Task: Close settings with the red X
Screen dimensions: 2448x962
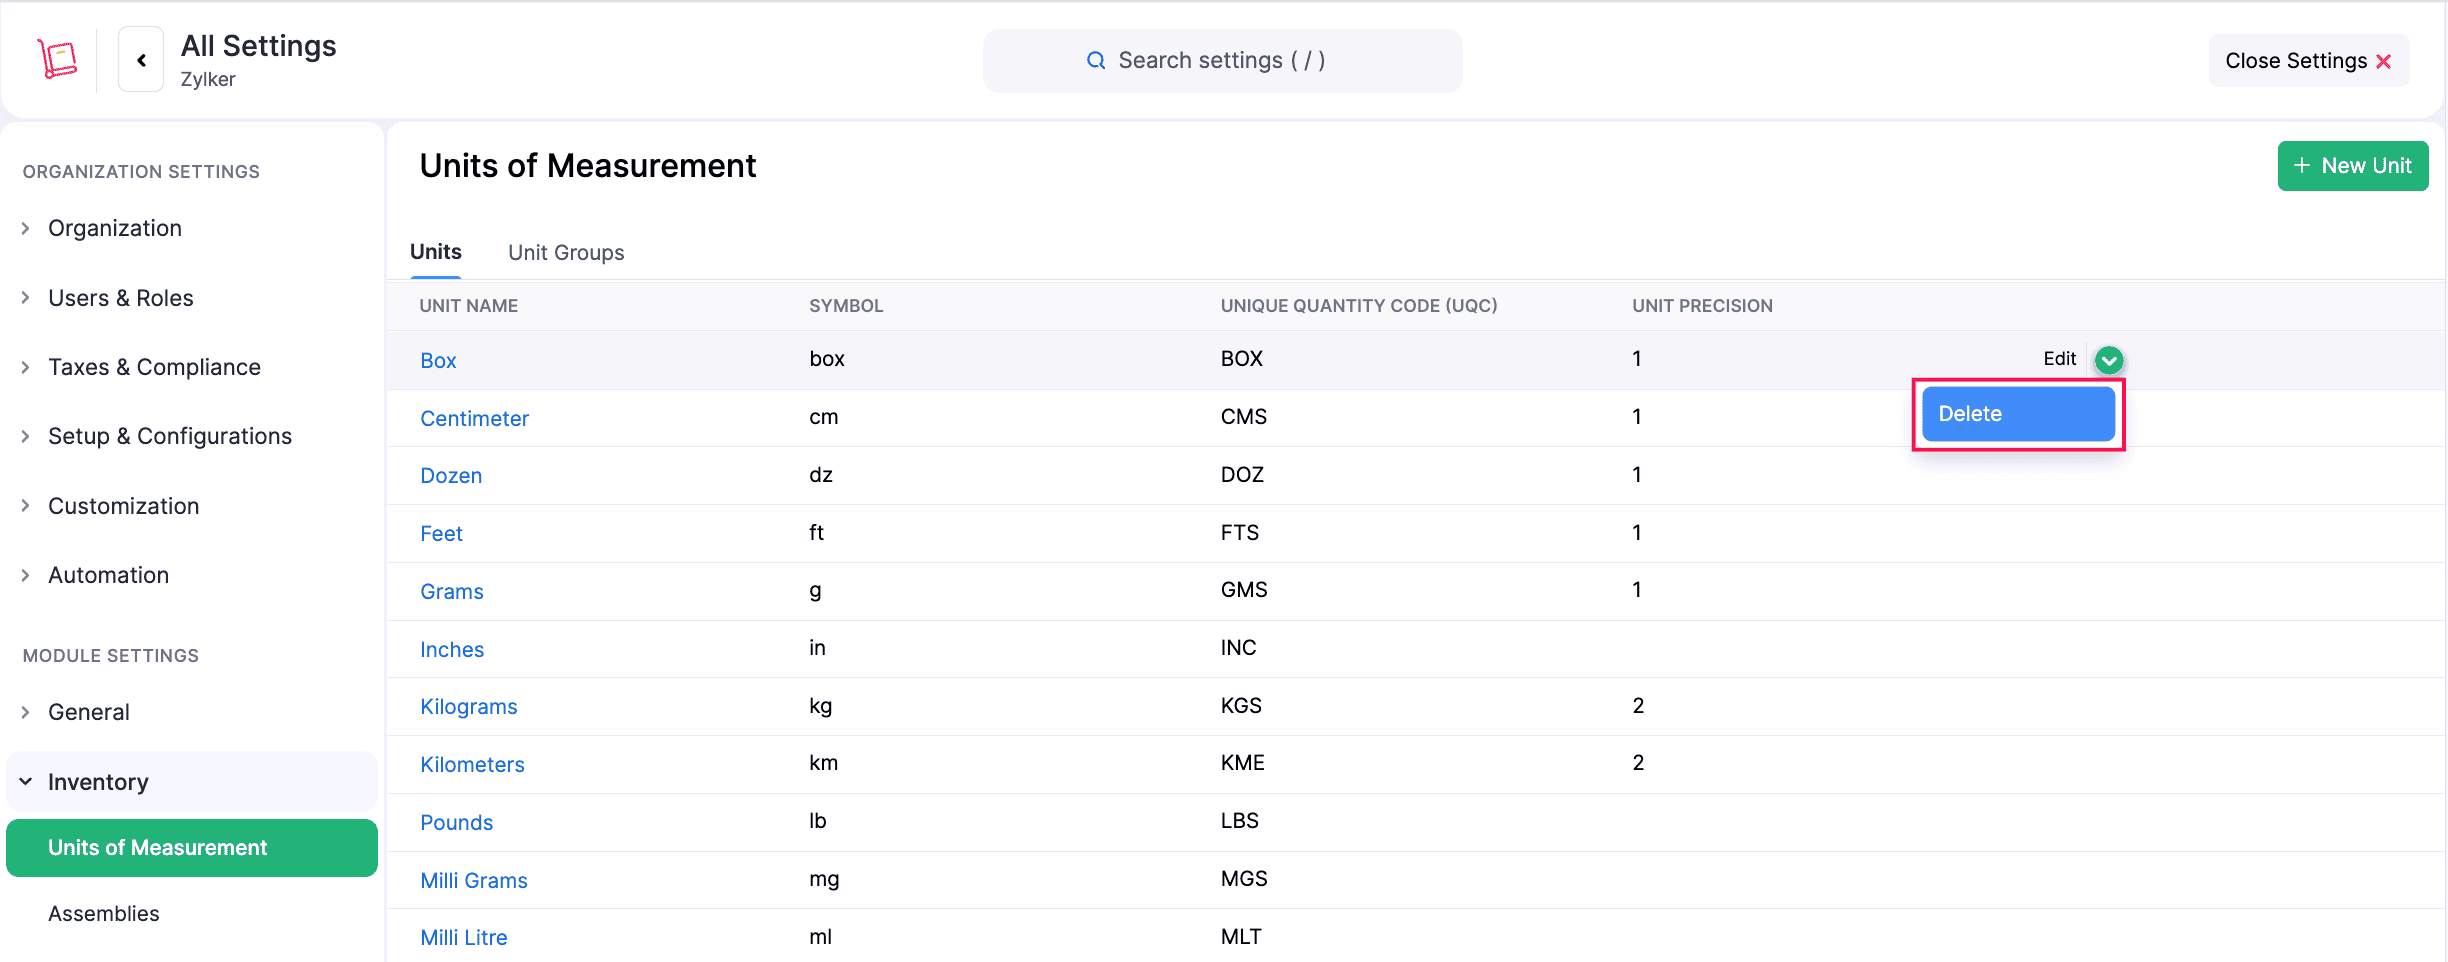Action: pyautogui.click(x=2384, y=62)
